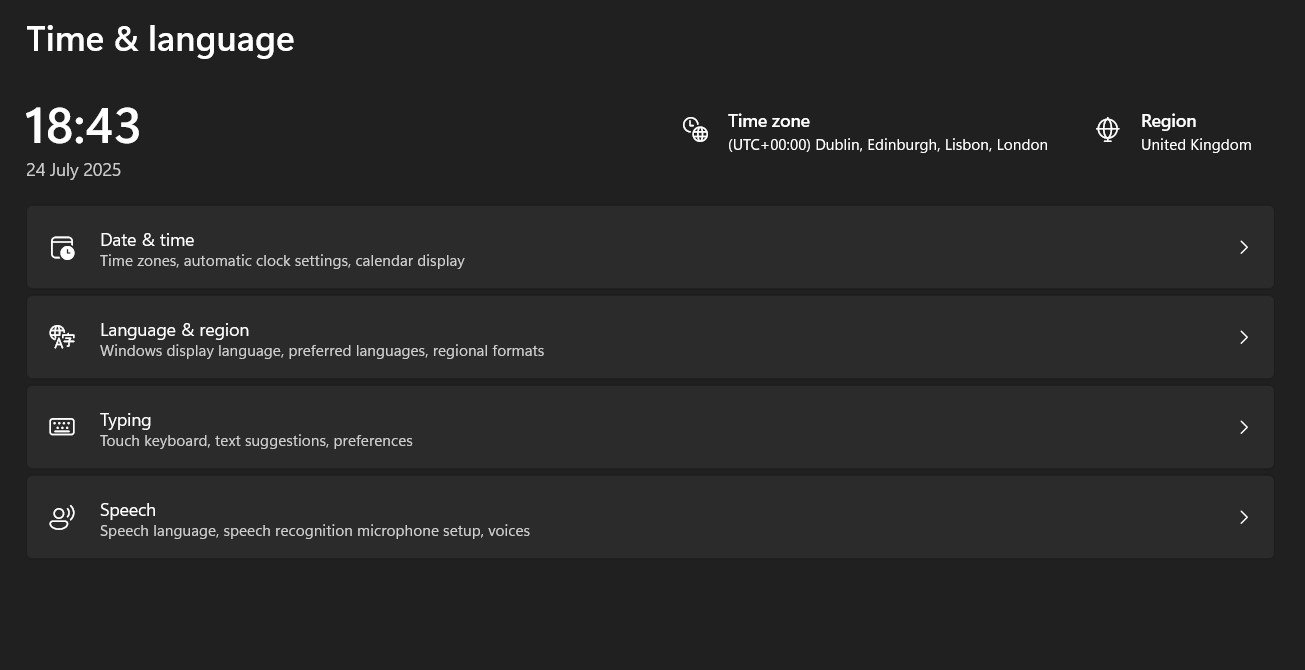Click 'Touch keyboard, text suggestions, preferences' description
The width and height of the screenshot is (1305, 670).
point(256,441)
